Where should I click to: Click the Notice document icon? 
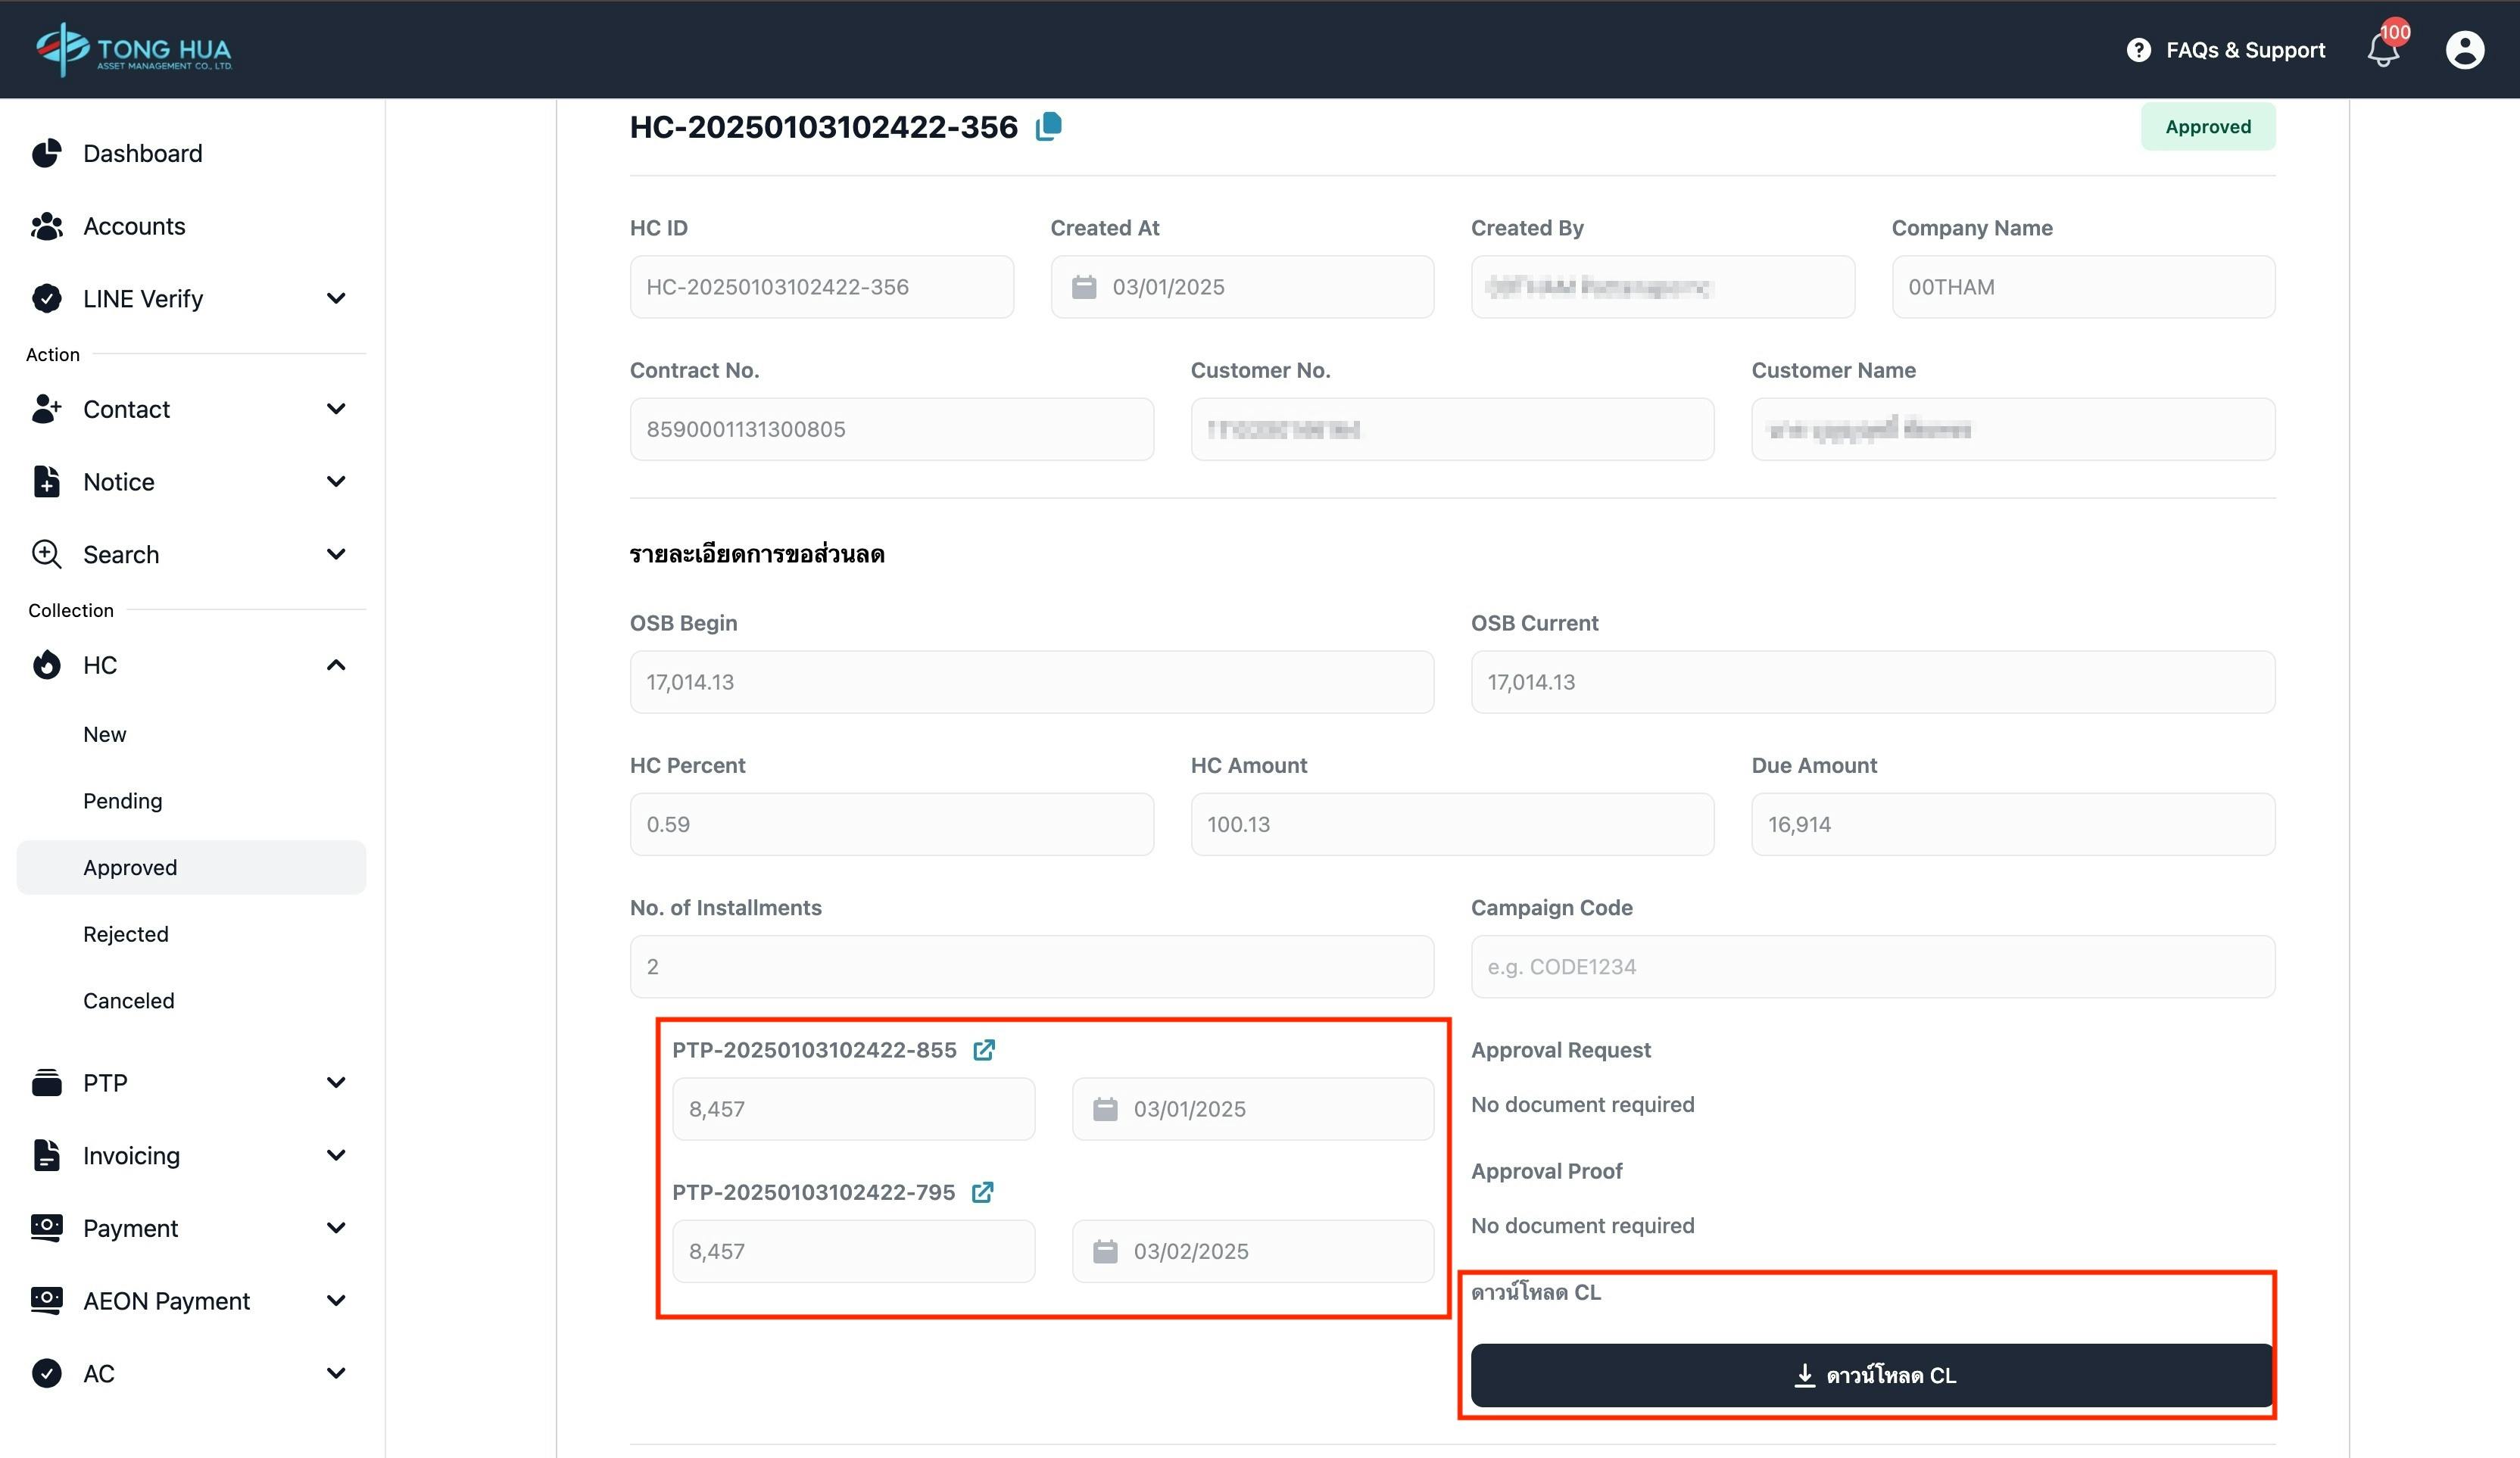pyautogui.click(x=46, y=481)
